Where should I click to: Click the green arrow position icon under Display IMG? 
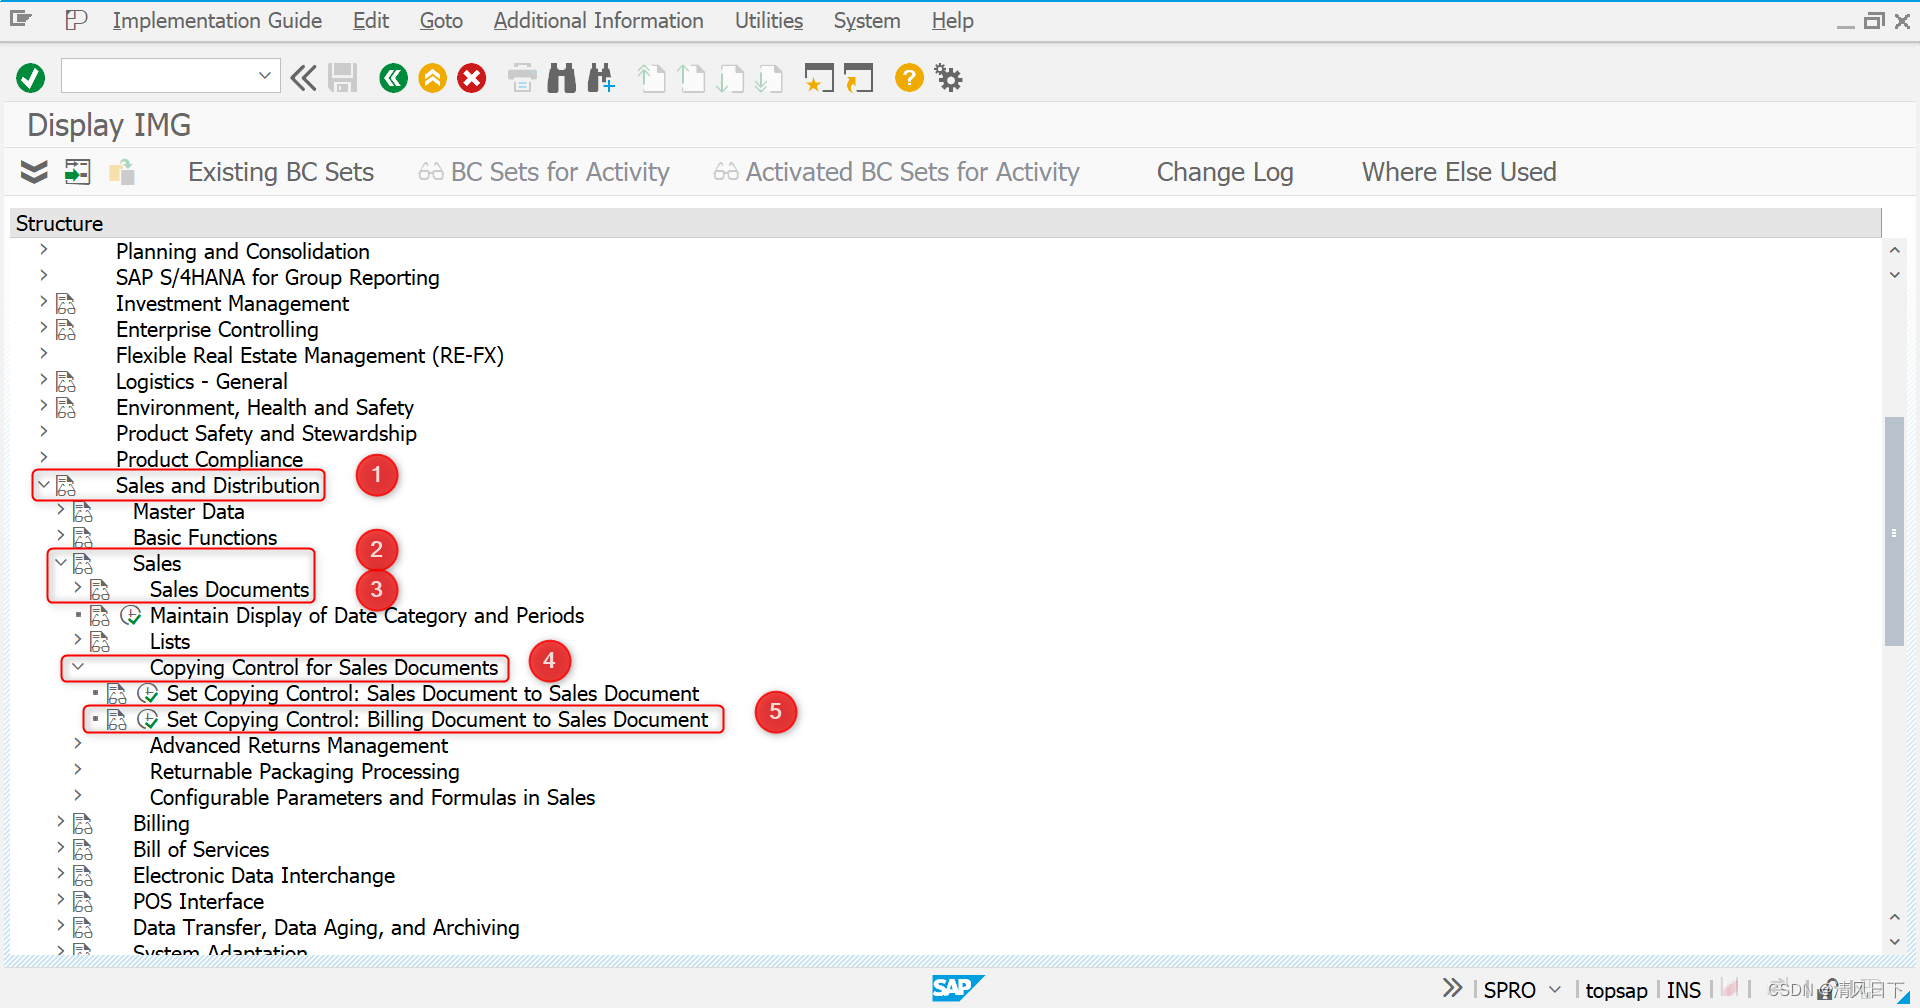(77, 172)
